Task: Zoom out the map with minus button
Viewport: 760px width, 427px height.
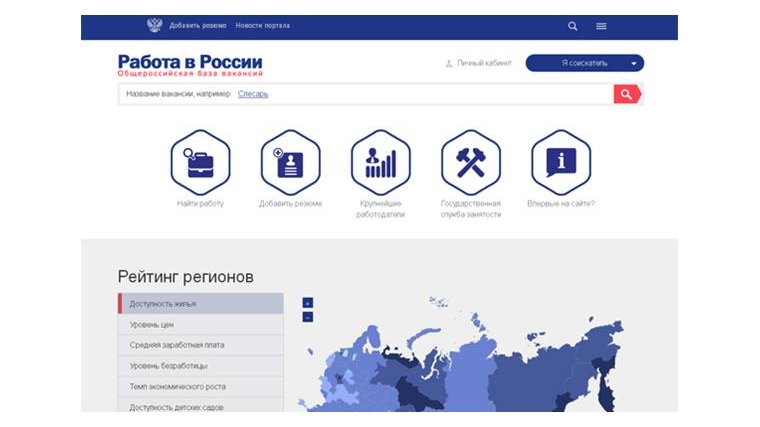Action: point(308,317)
